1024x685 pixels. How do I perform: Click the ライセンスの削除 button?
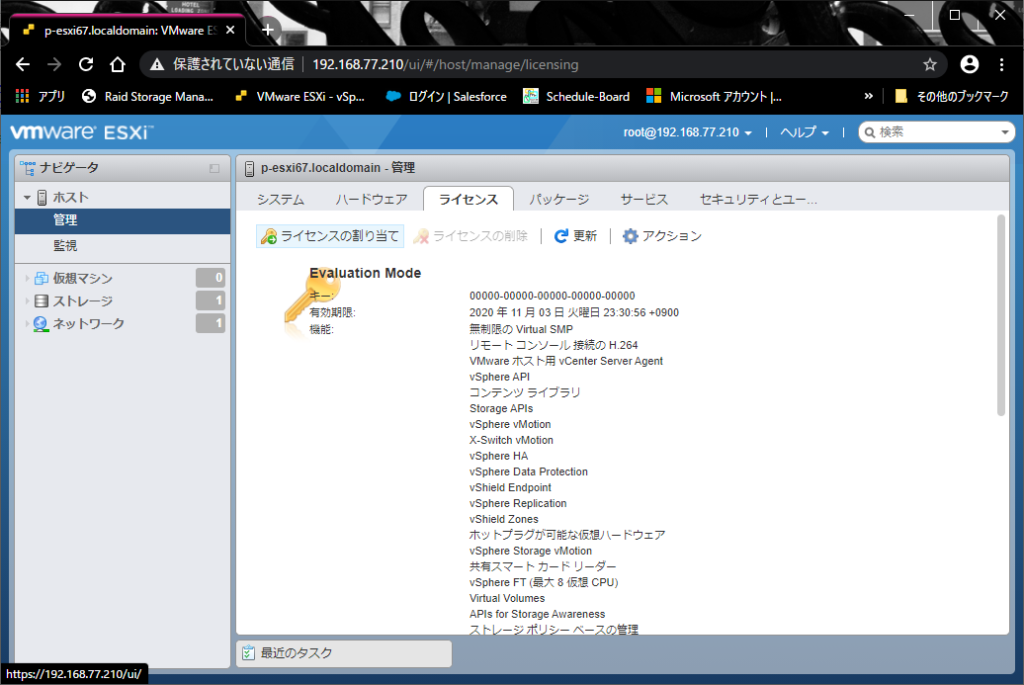pos(471,236)
